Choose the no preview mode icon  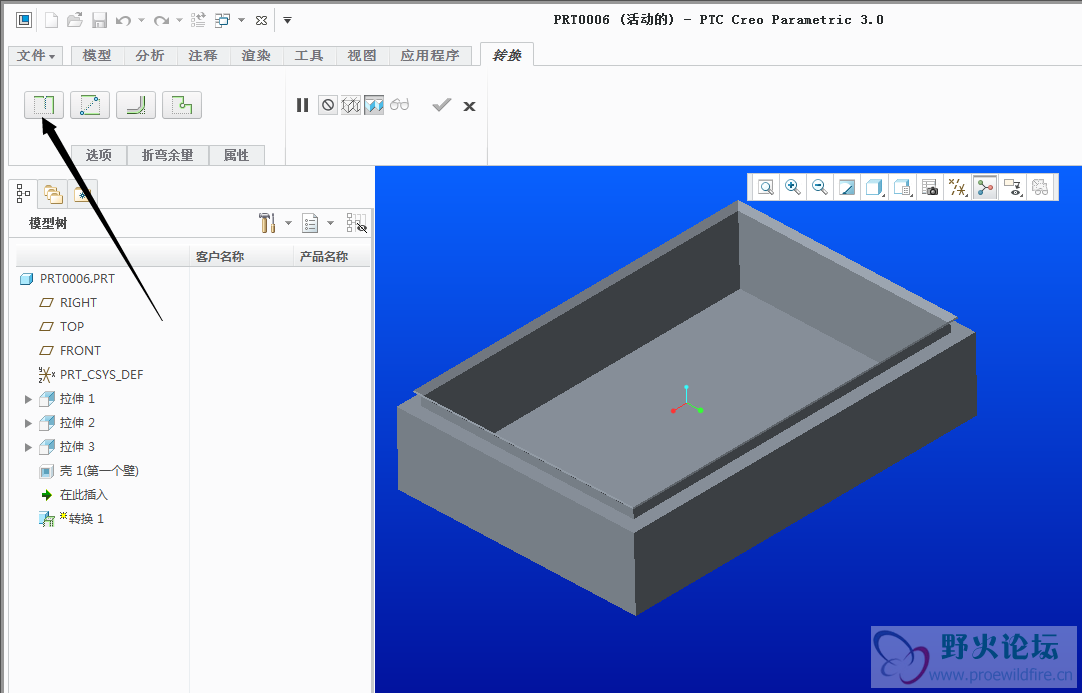pyautogui.click(x=328, y=105)
